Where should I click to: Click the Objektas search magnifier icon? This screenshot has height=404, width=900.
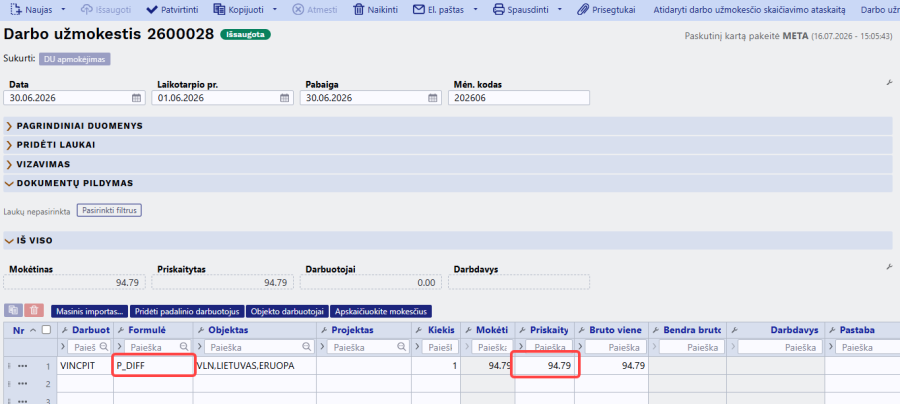[x=307, y=347]
